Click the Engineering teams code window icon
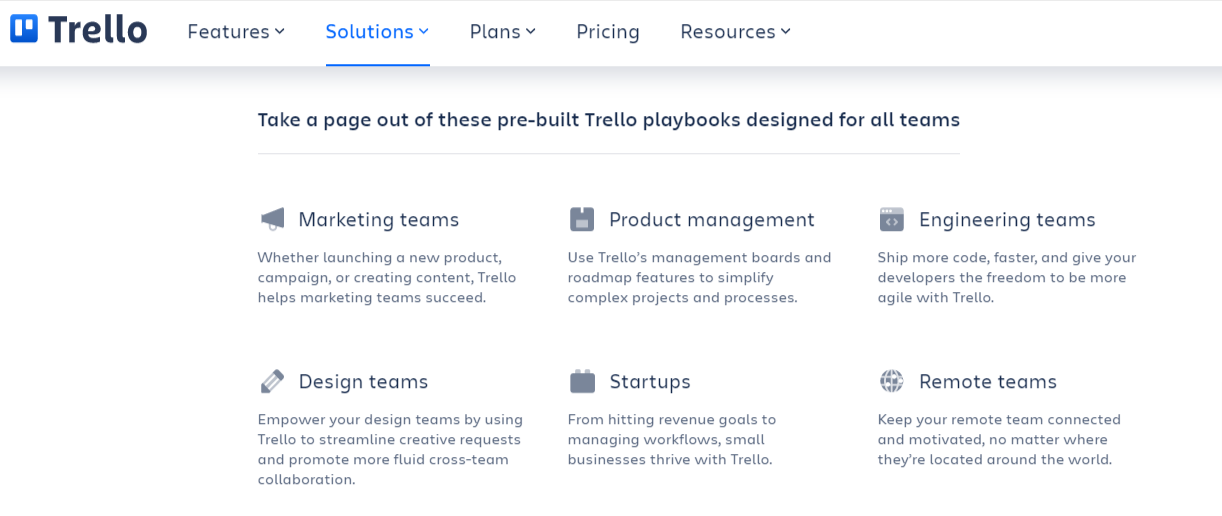This screenshot has width=1222, height=516. click(892, 219)
